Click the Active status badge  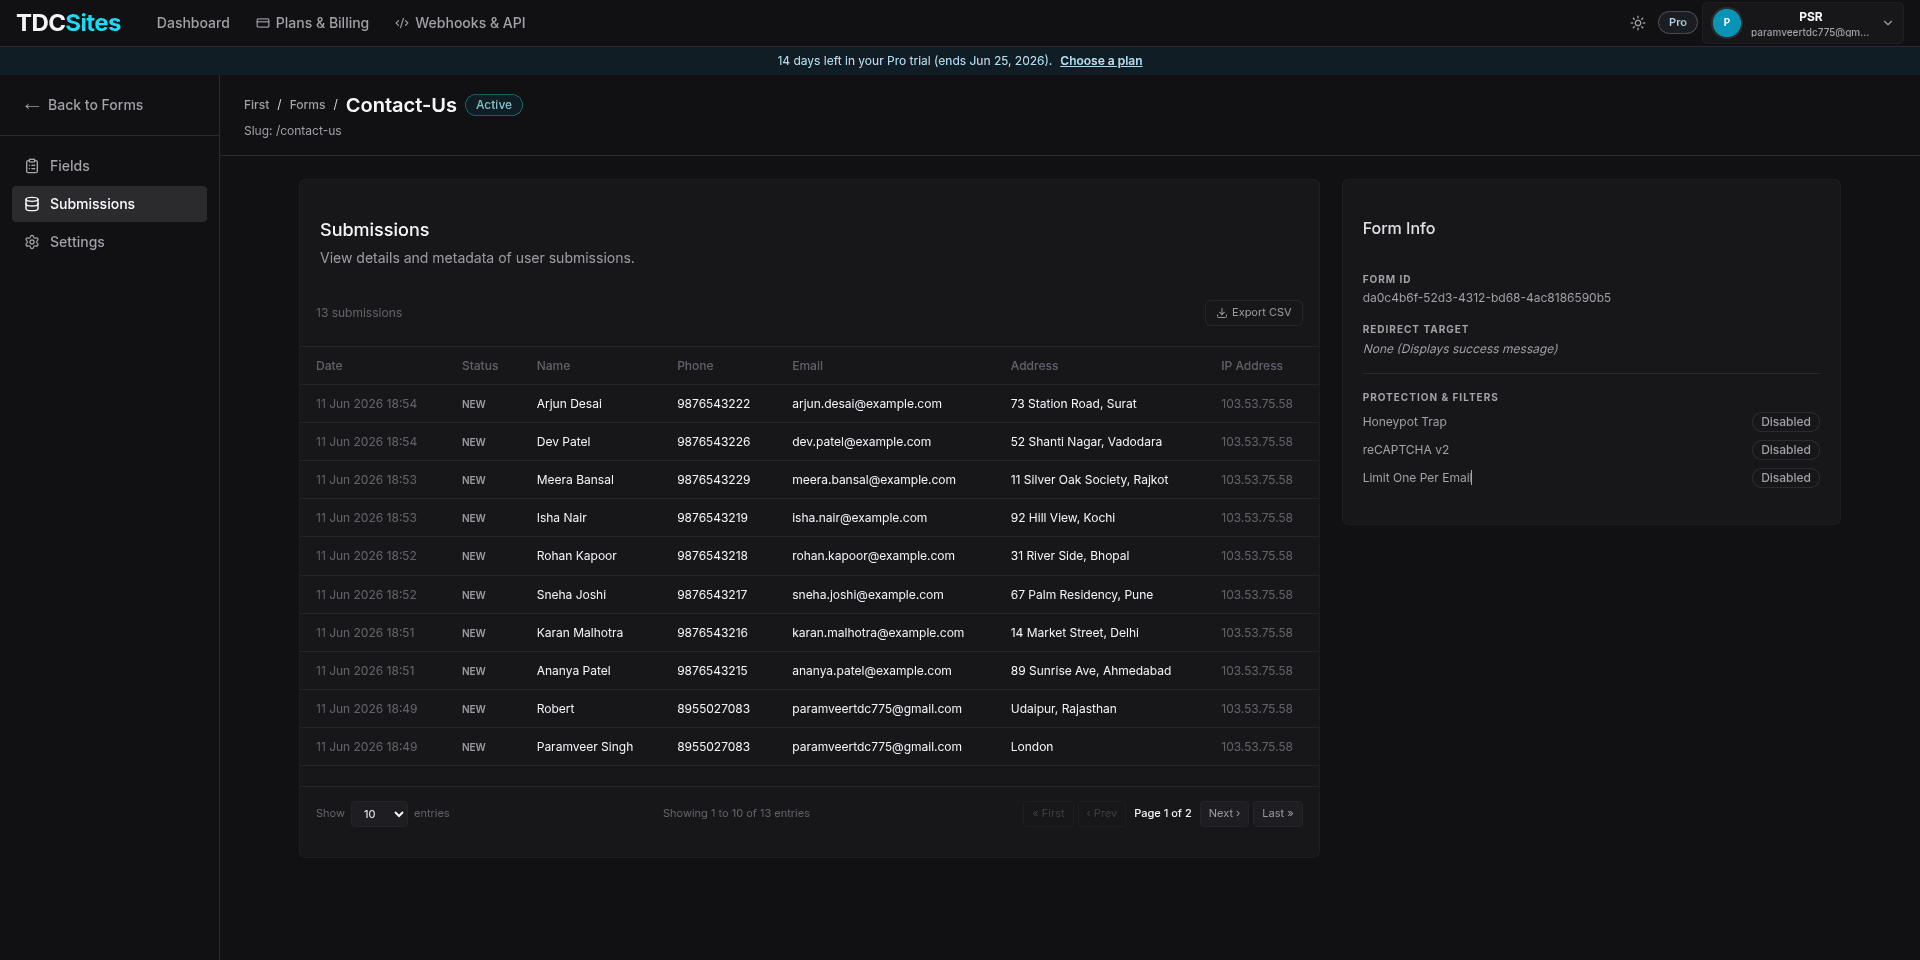point(494,105)
